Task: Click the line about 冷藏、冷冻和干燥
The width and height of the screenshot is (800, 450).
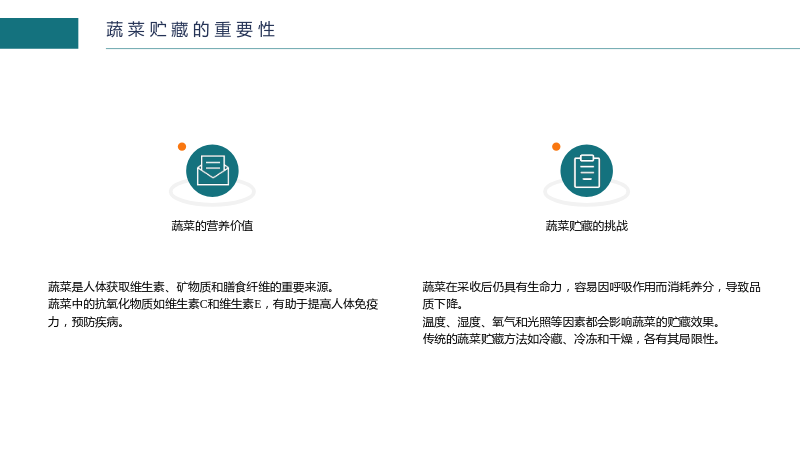Action: pos(571,339)
